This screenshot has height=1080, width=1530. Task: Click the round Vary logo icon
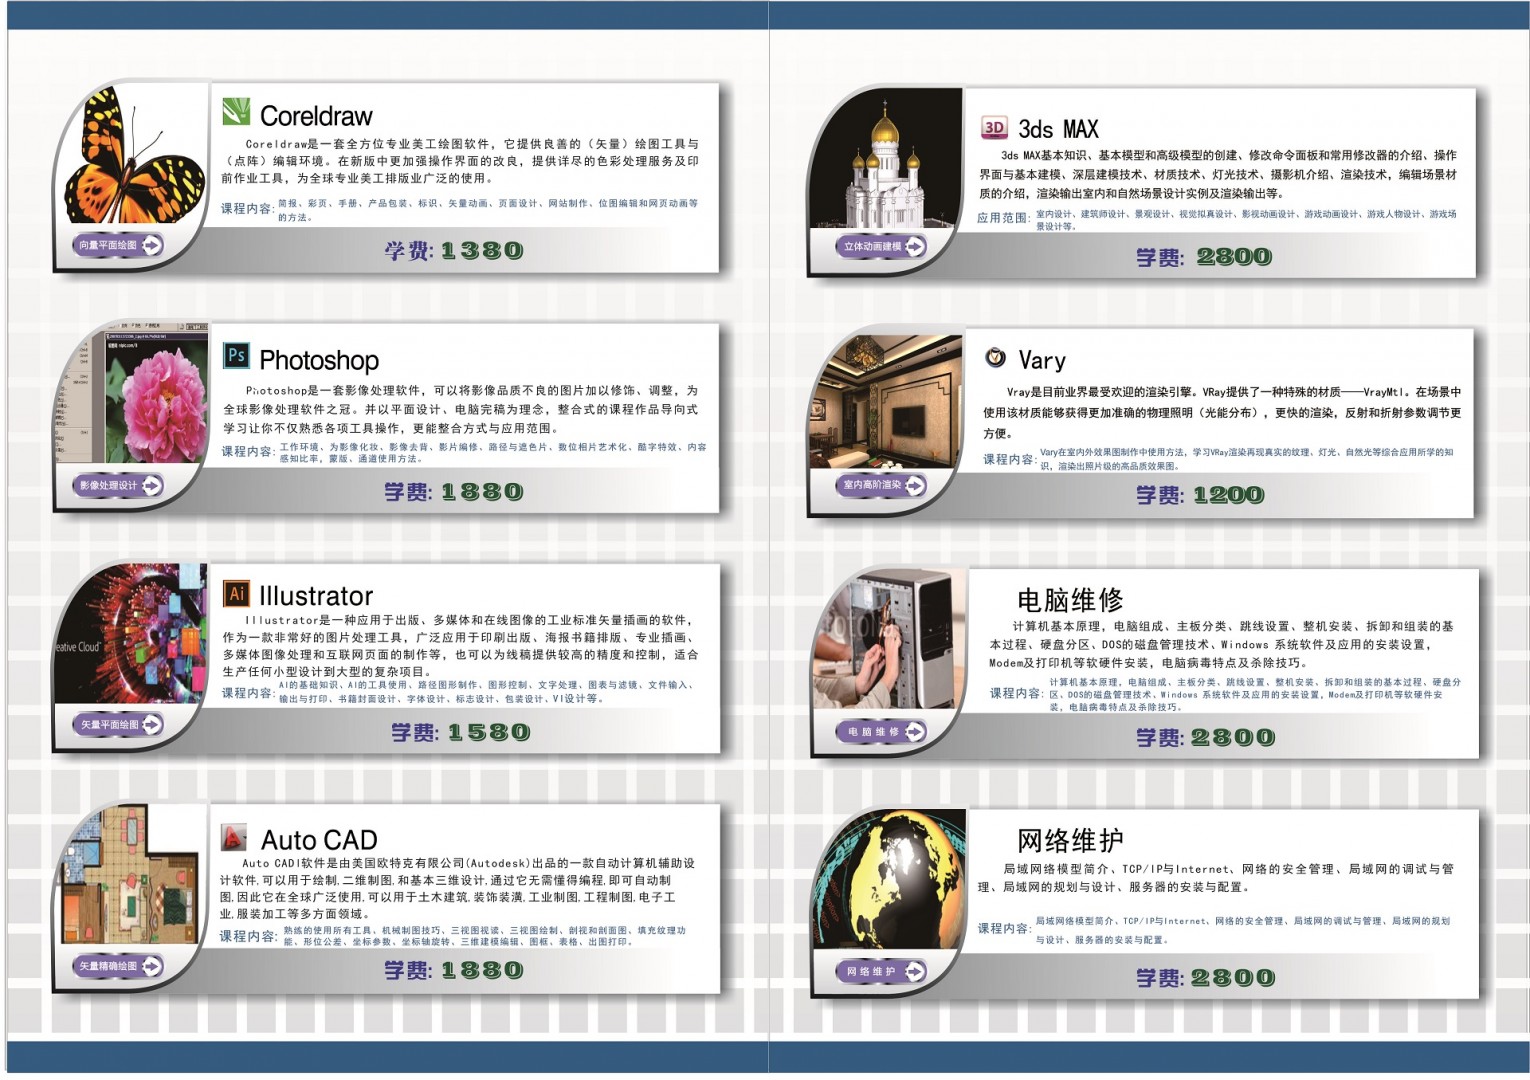click(x=995, y=357)
